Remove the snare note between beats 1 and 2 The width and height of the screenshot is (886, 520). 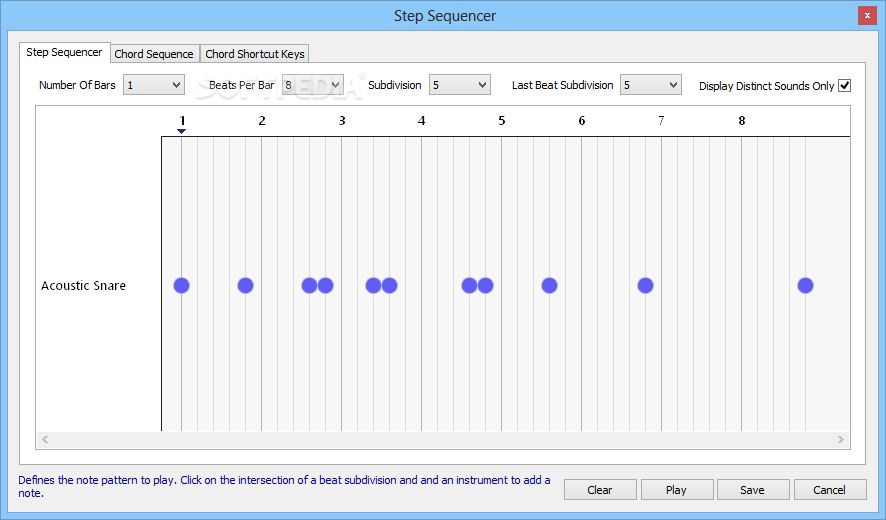[245, 285]
